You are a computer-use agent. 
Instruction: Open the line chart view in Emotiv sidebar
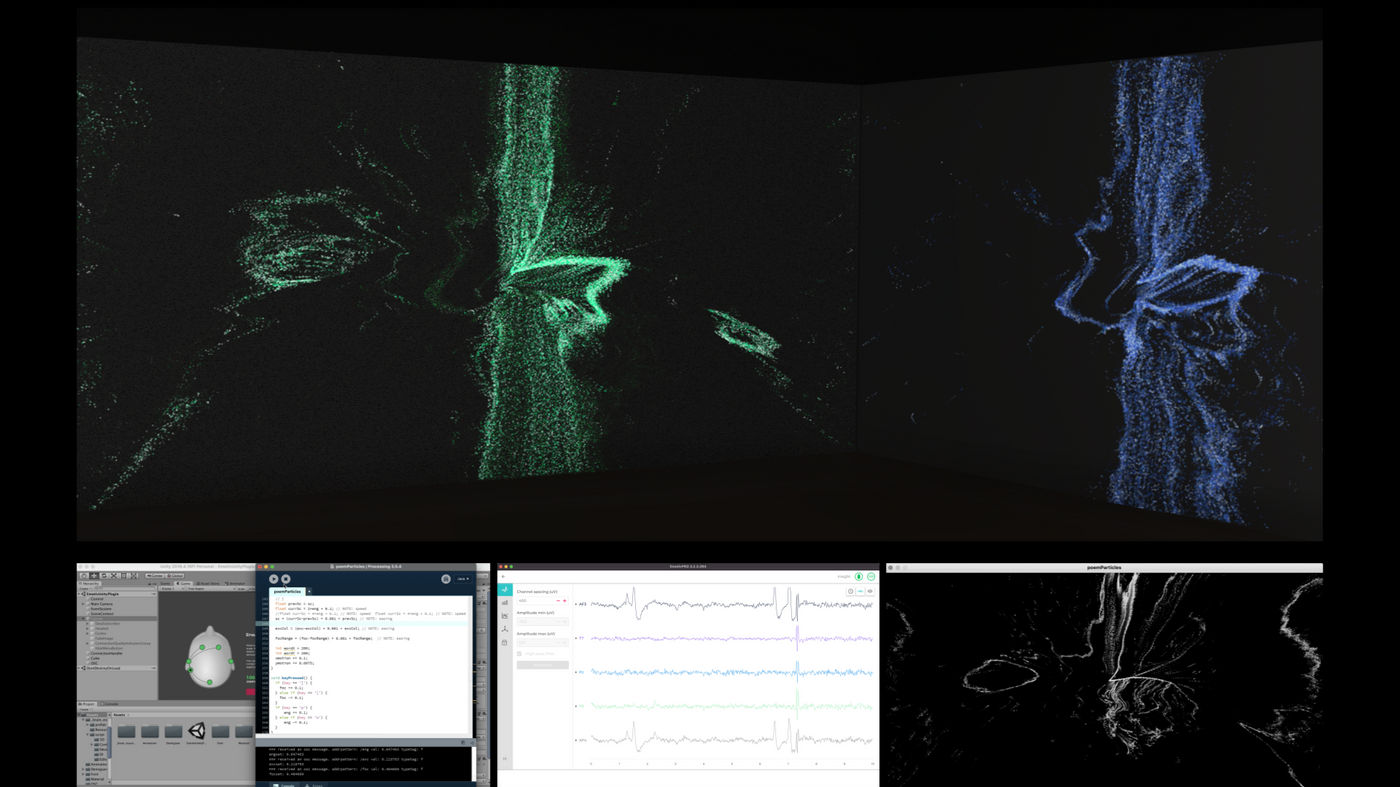click(505, 616)
